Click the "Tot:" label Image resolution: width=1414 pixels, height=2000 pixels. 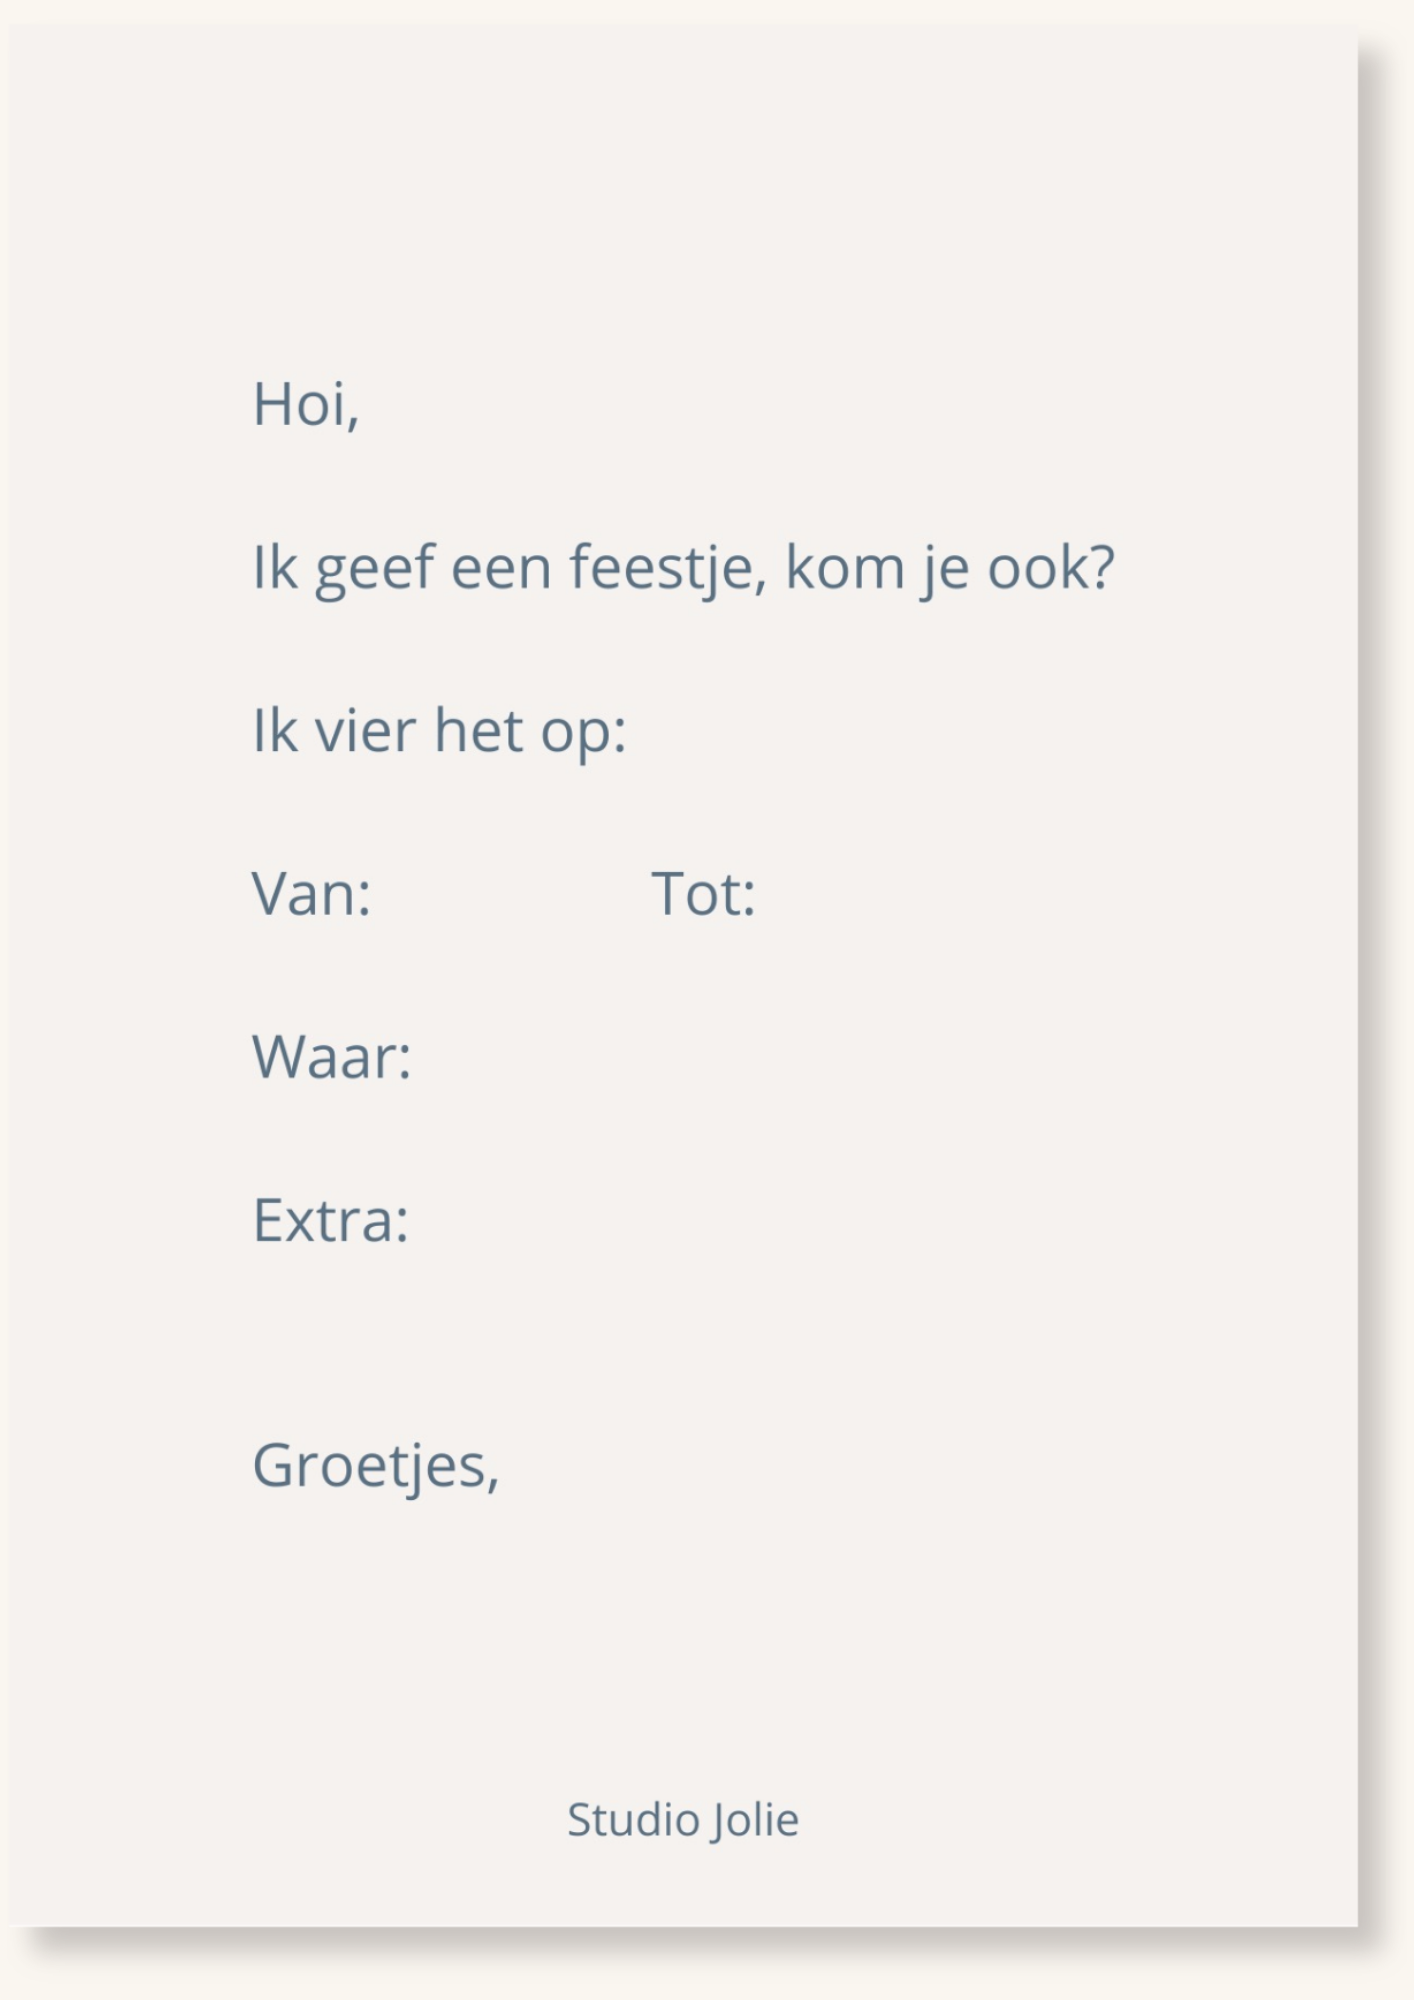click(703, 894)
